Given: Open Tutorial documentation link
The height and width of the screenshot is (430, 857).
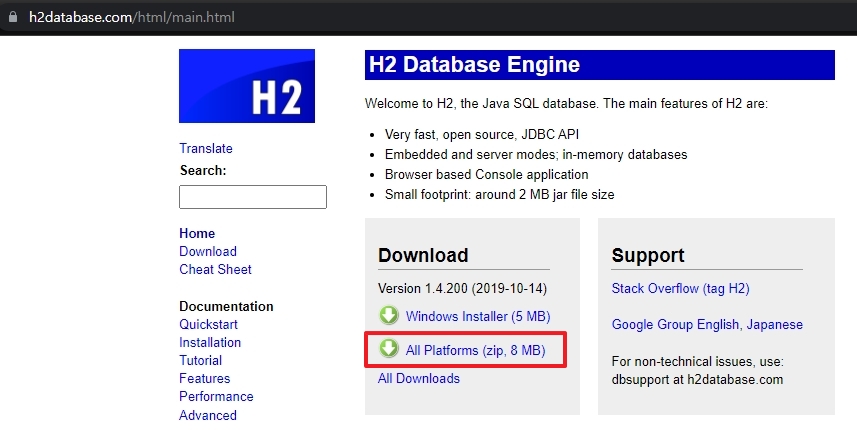Looking at the screenshot, I should pyautogui.click(x=201, y=361).
